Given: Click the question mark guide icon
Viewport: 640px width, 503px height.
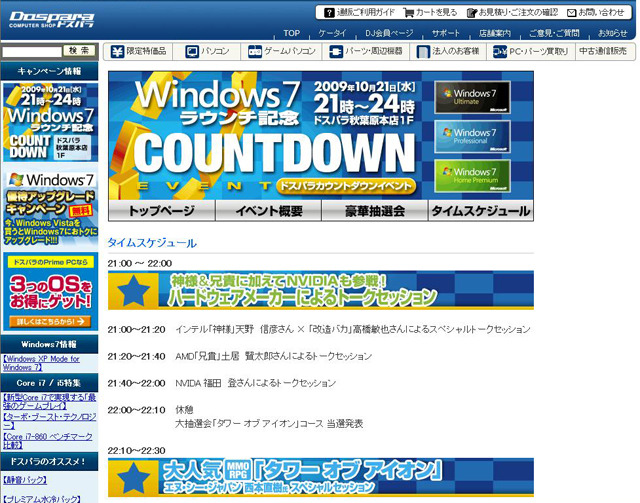Looking at the screenshot, I should click(329, 13).
